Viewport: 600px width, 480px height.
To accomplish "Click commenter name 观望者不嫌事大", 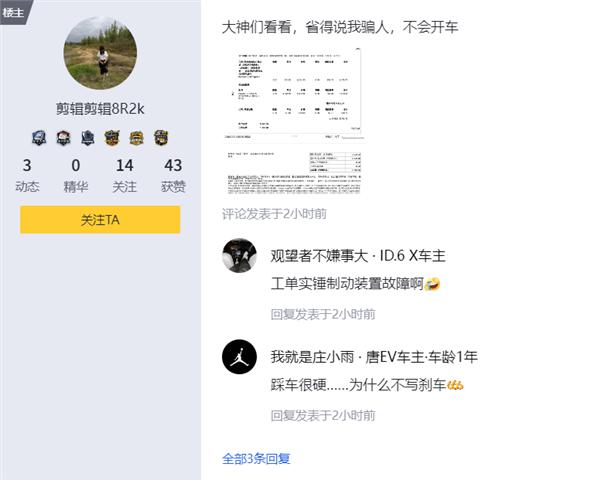I will [319, 256].
